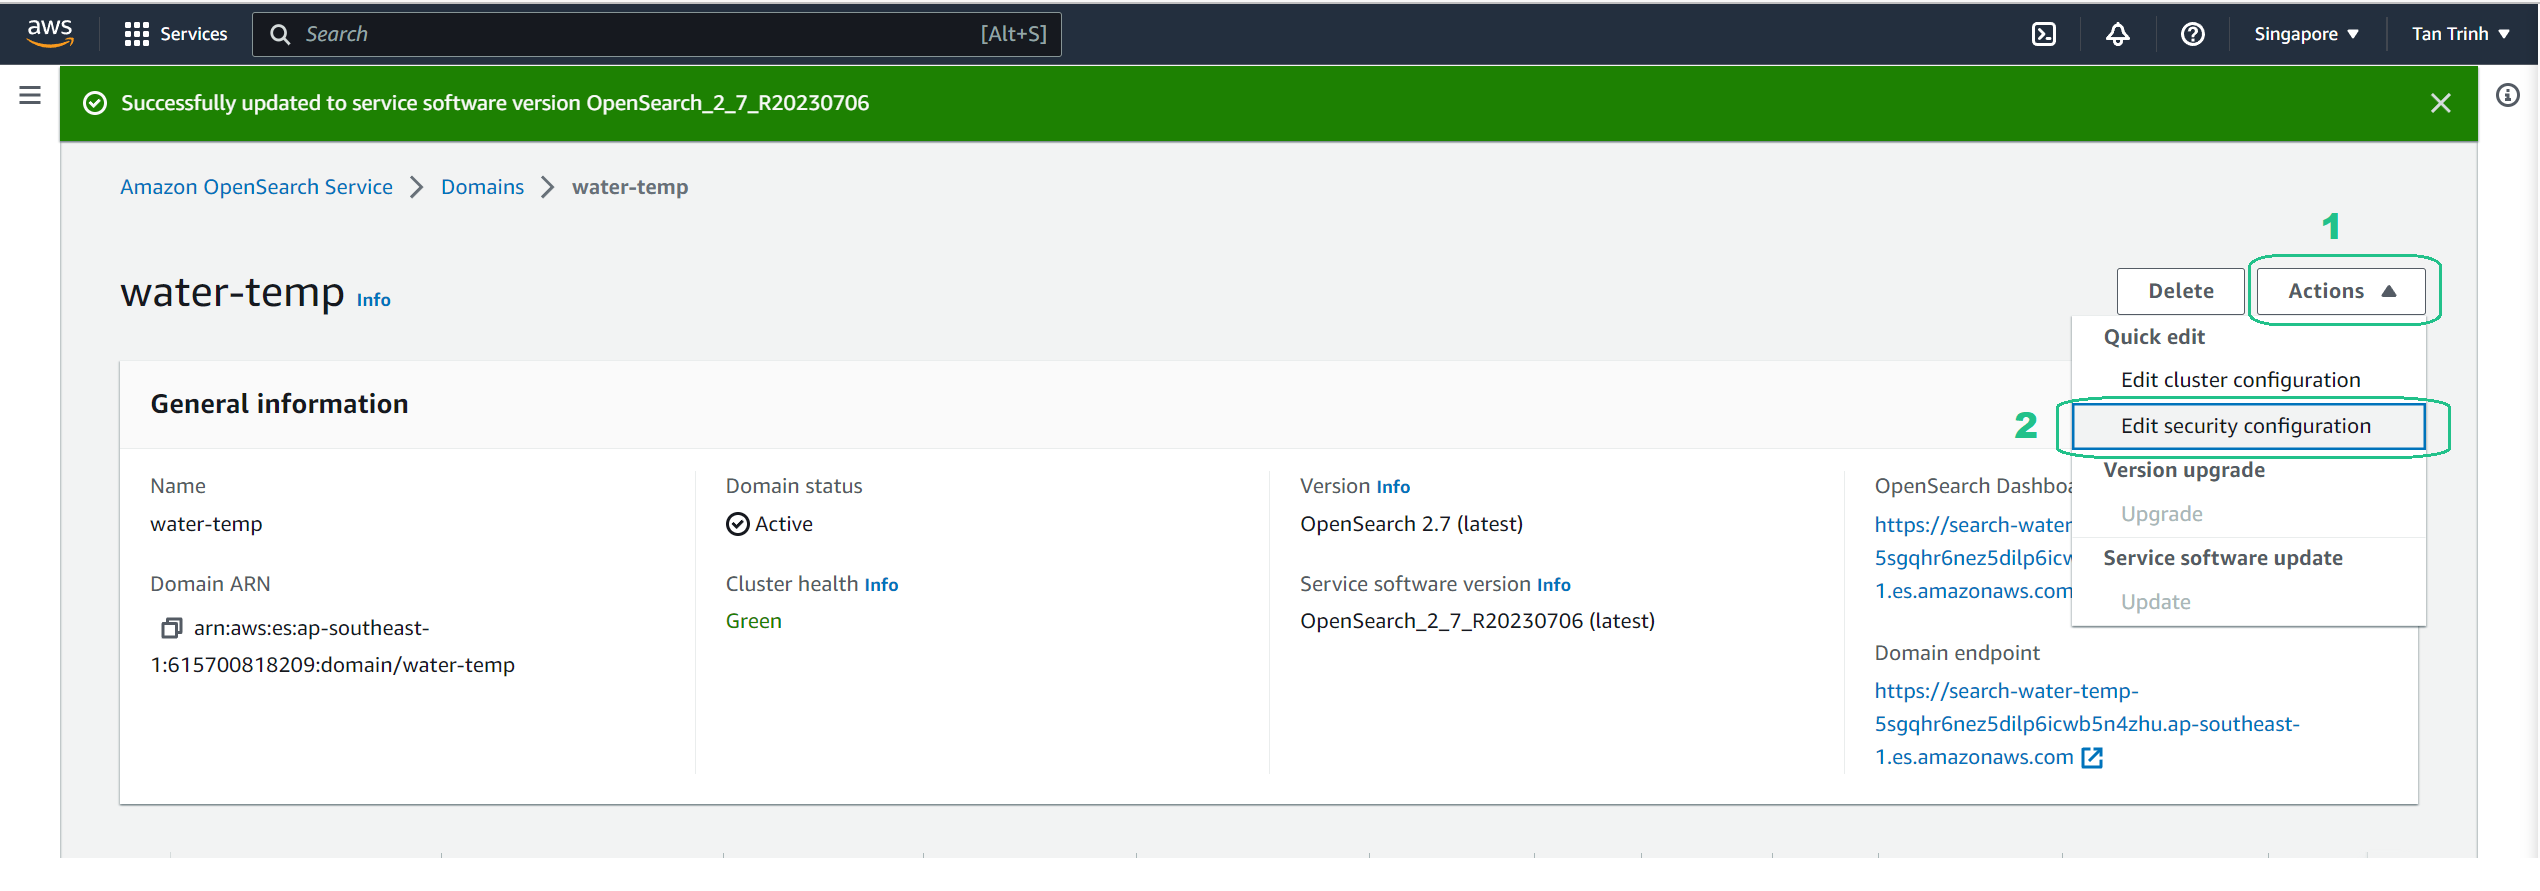Image resolution: width=2540 pixels, height=891 pixels.
Task: Click OpenSearch_2_7_R20230706 (latest) value
Action: tap(1477, 621)
